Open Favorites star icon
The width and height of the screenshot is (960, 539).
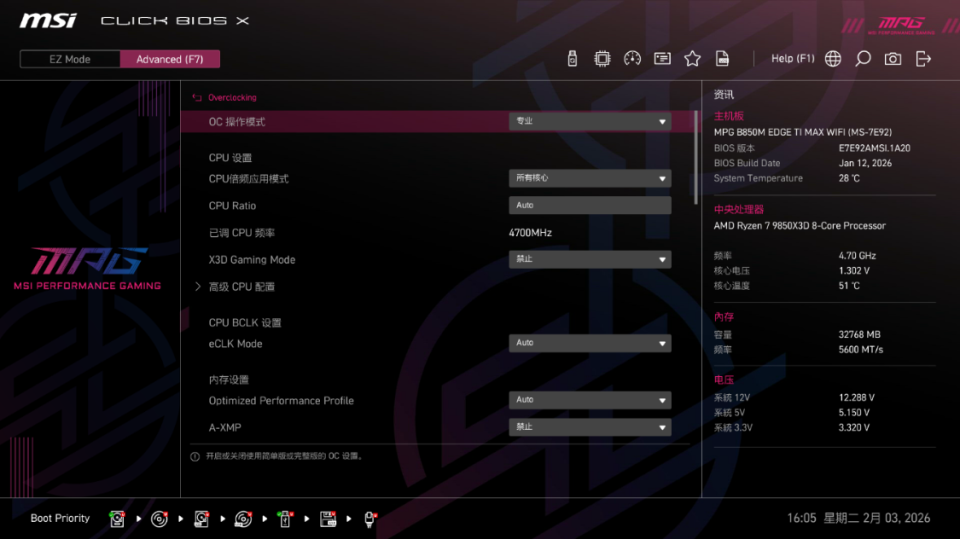[692, 59]
